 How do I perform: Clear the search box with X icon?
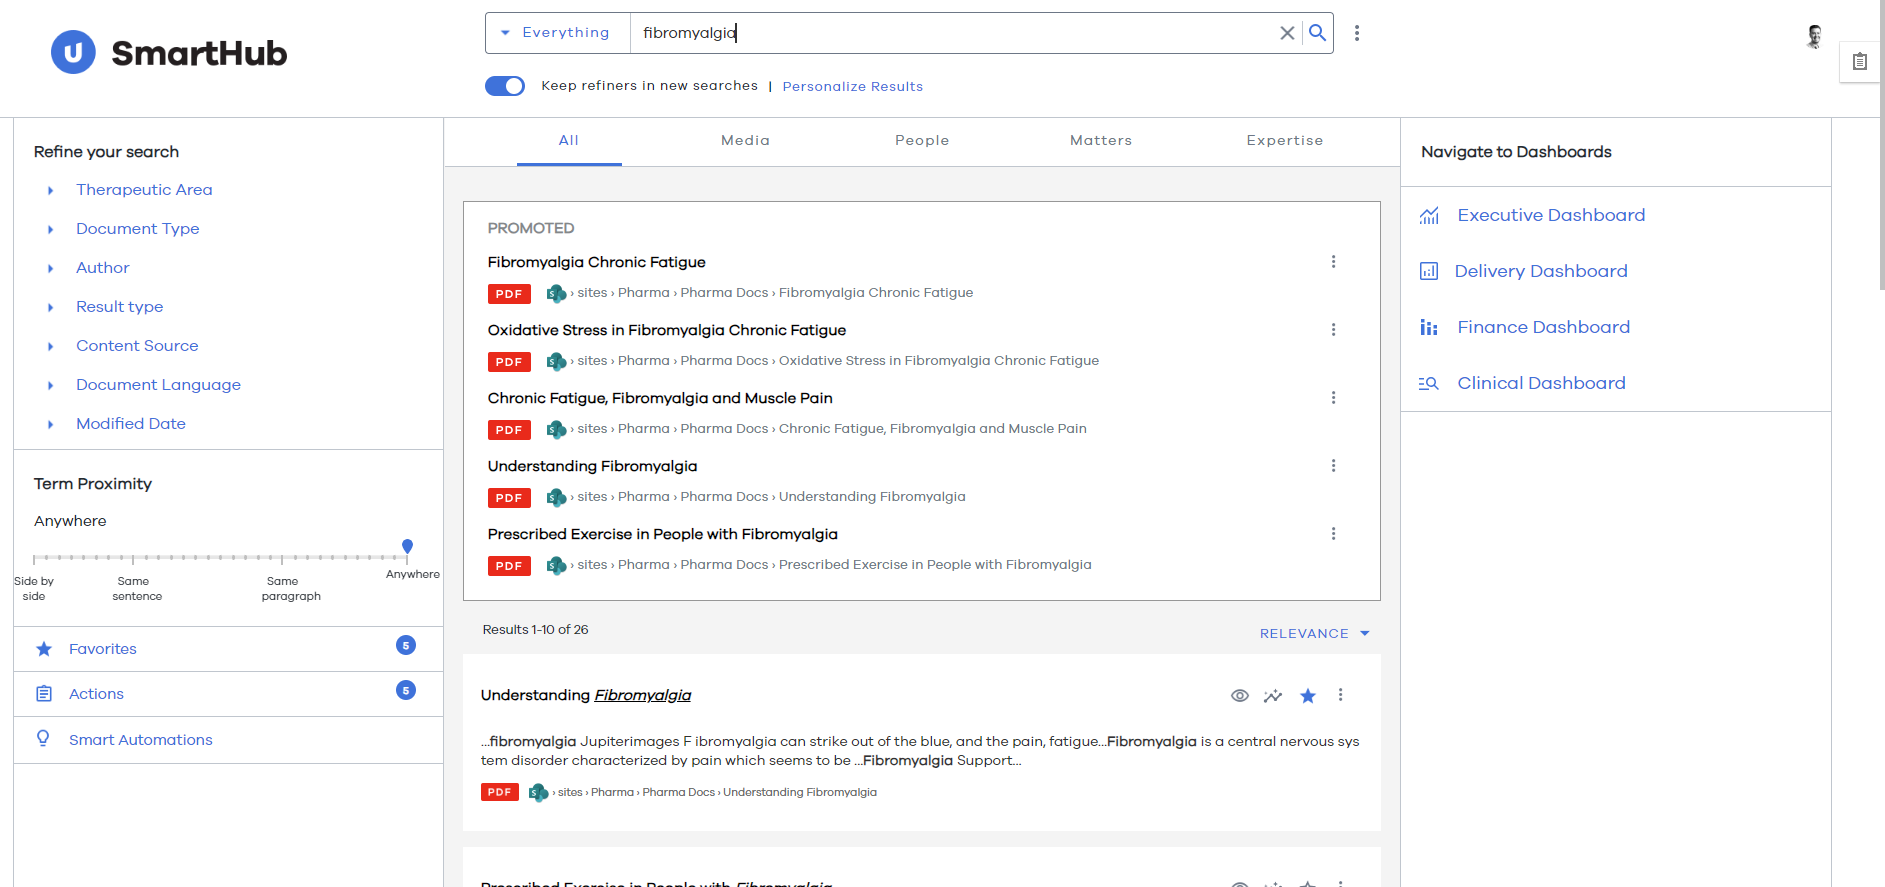1287,33
